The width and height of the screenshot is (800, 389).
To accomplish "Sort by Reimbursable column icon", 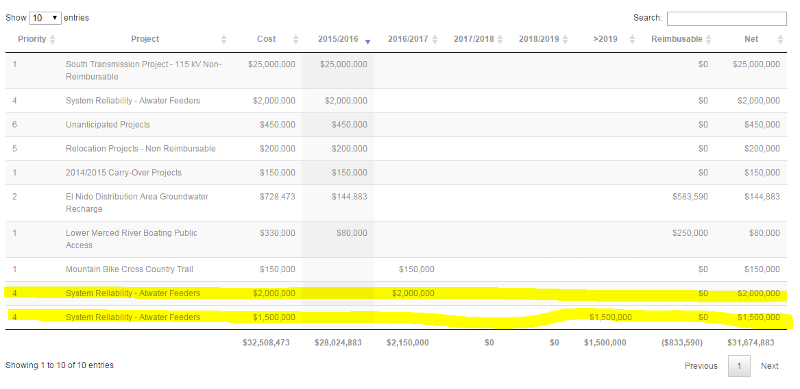I will point(708,39).
